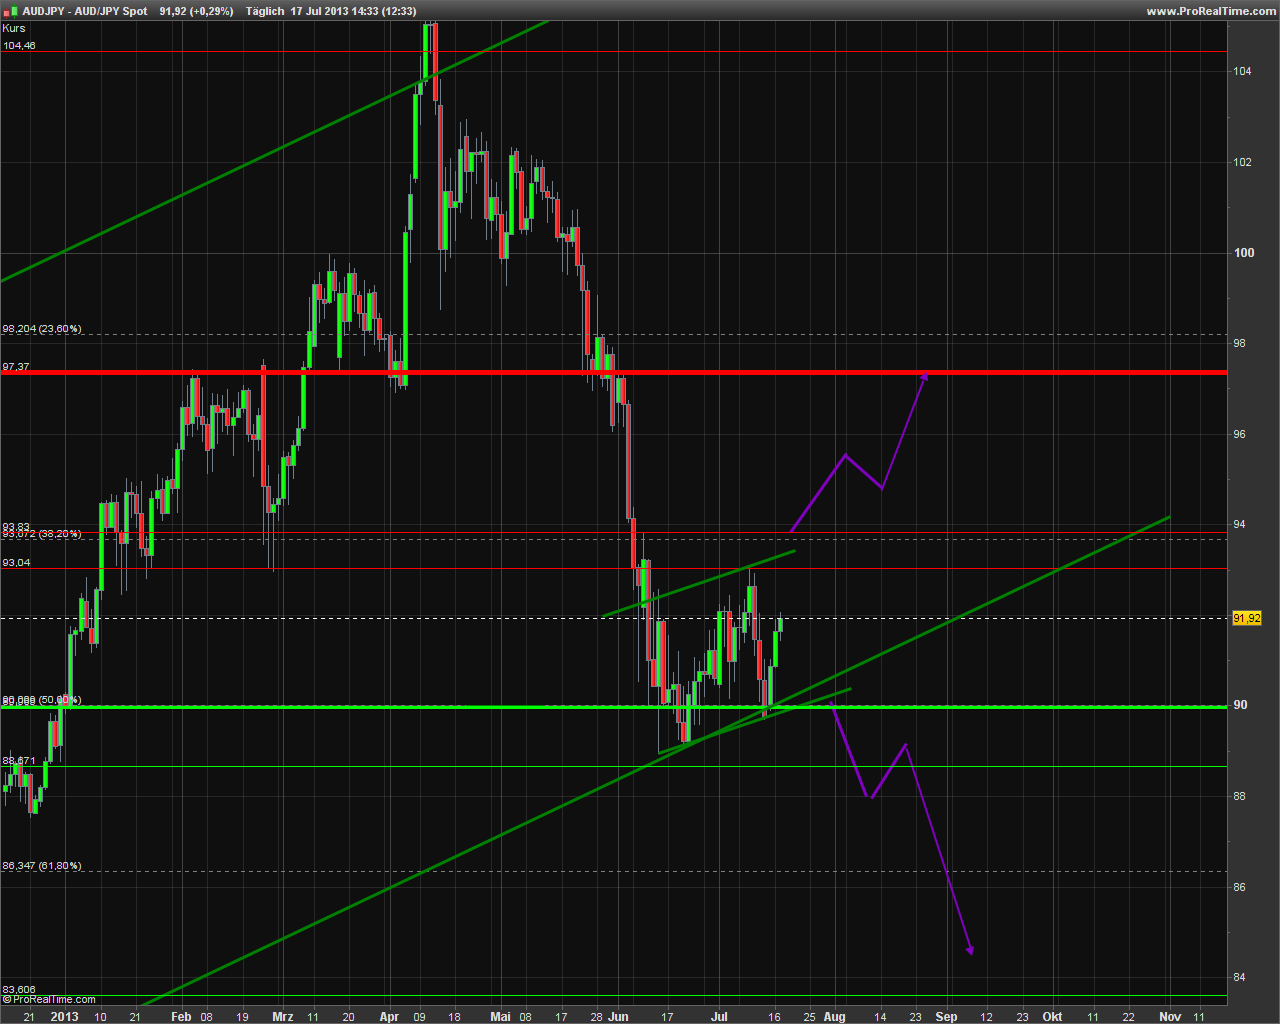Click the 93,04 red line label

pos(17,562)
